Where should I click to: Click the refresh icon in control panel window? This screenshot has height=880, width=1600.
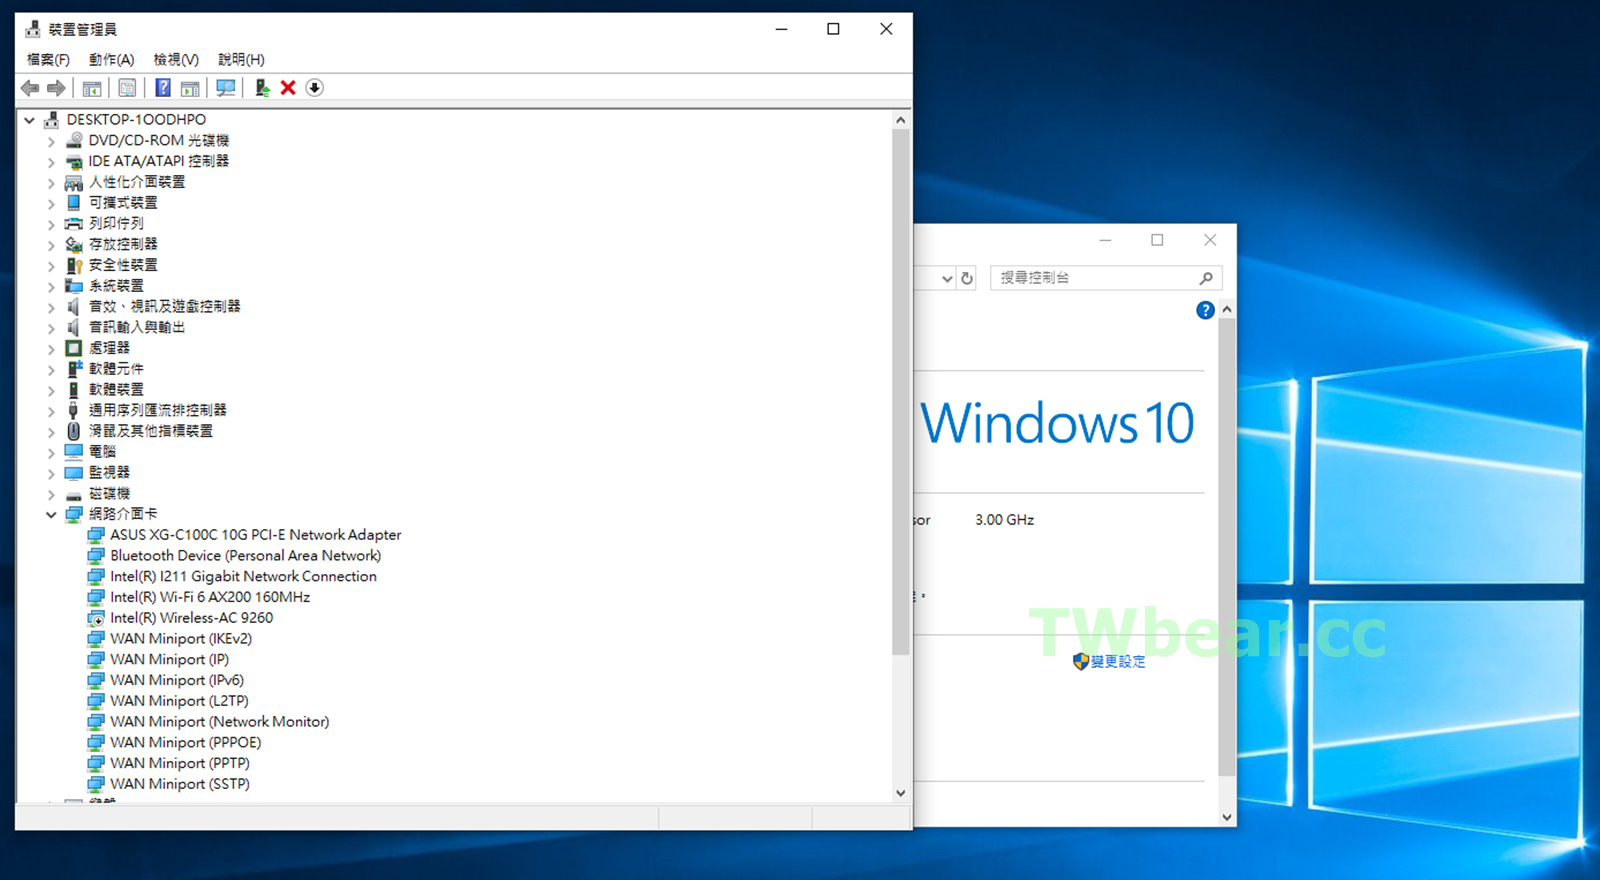click(967, 278)
